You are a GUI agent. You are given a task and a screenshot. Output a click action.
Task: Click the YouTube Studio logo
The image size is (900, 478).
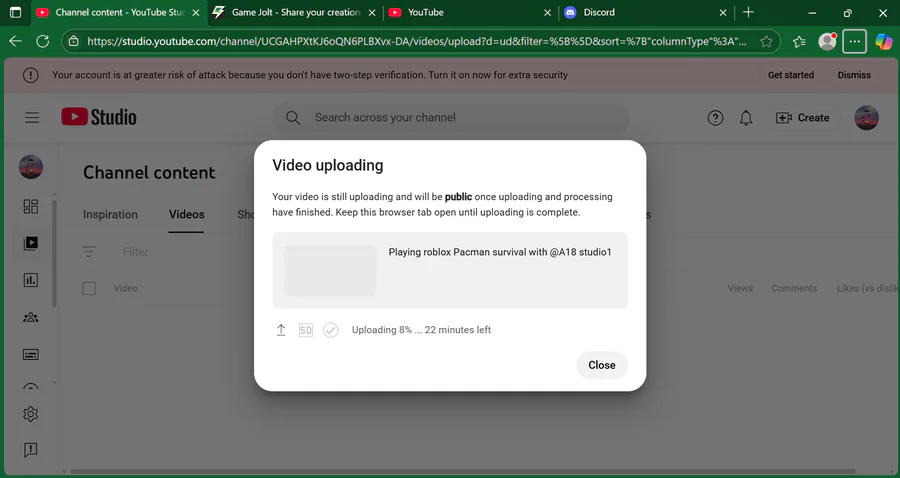pyautogui.click(x=99, y=117)
